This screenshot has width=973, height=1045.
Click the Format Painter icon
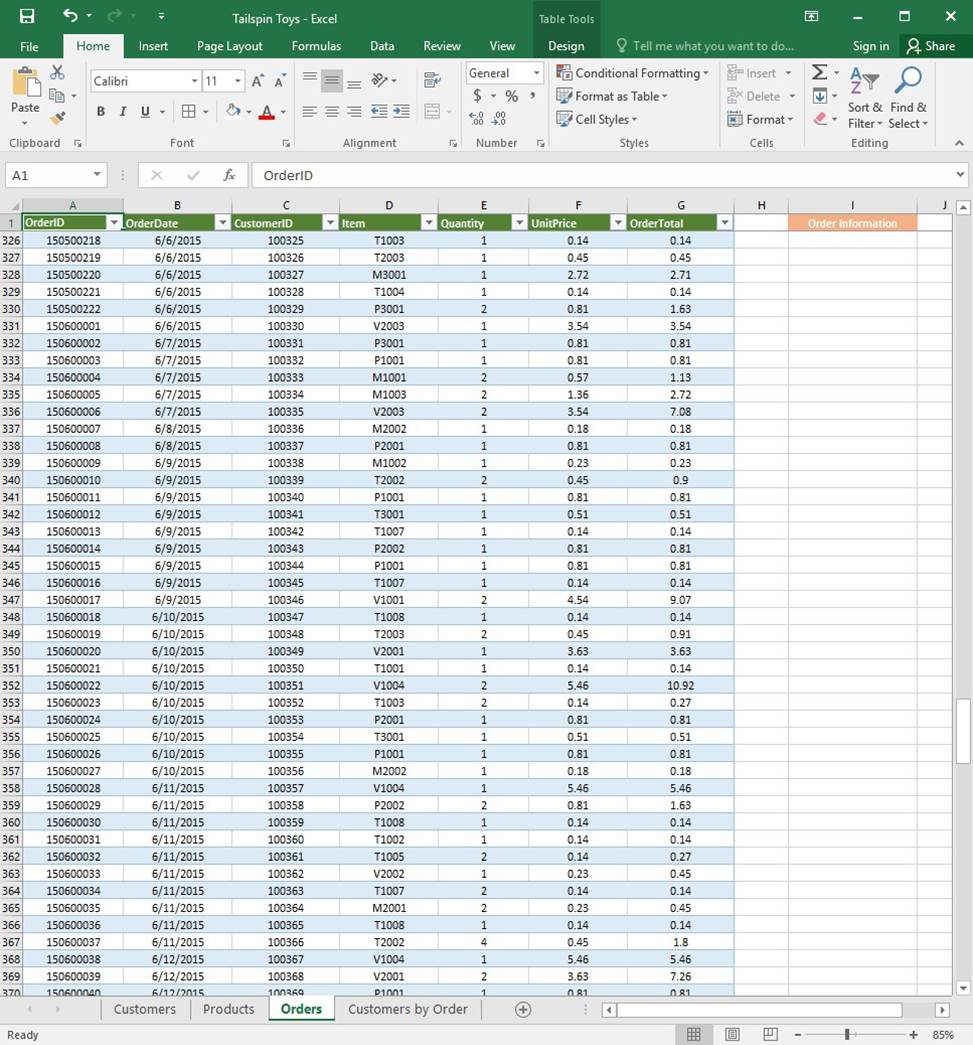(57, 118)
